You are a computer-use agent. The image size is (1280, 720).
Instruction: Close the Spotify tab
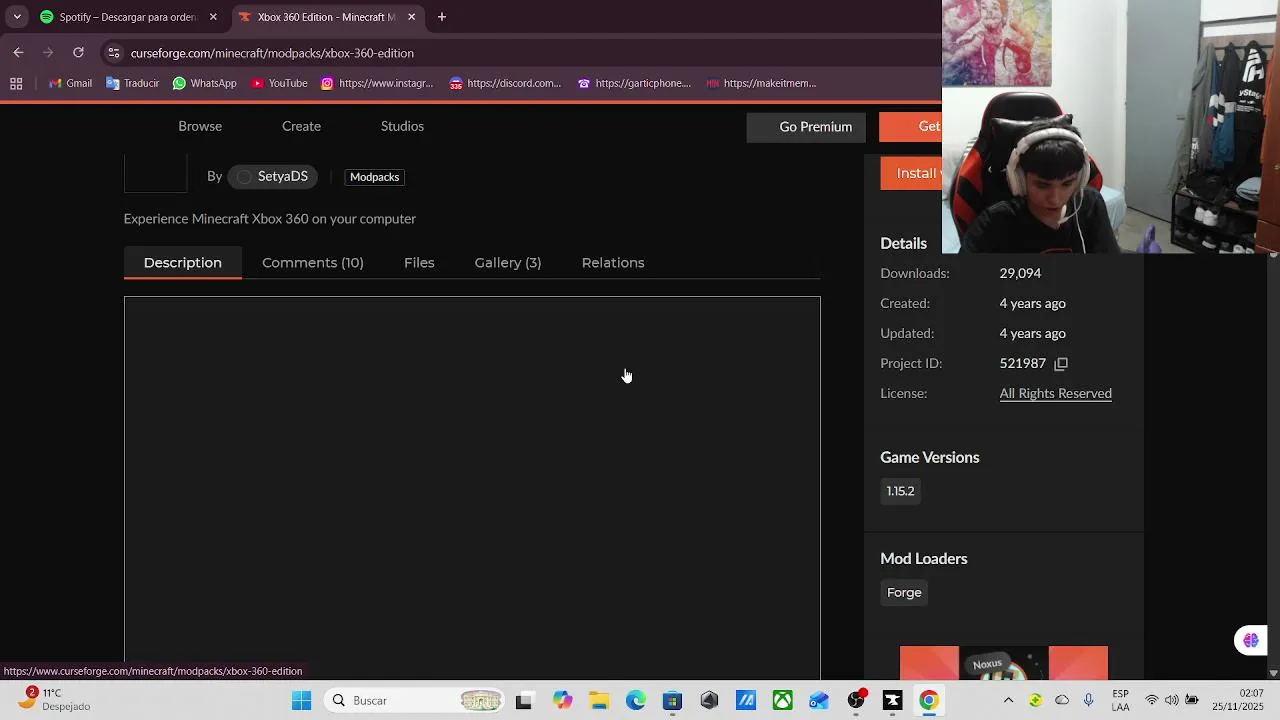click(213, 17)
